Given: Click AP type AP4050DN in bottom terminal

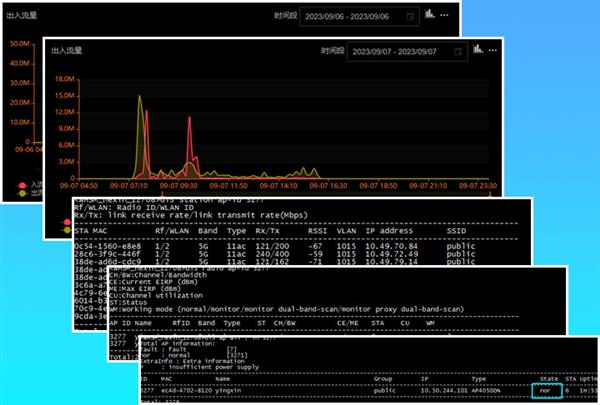Looking at the screenshot, I should (486, 391).
